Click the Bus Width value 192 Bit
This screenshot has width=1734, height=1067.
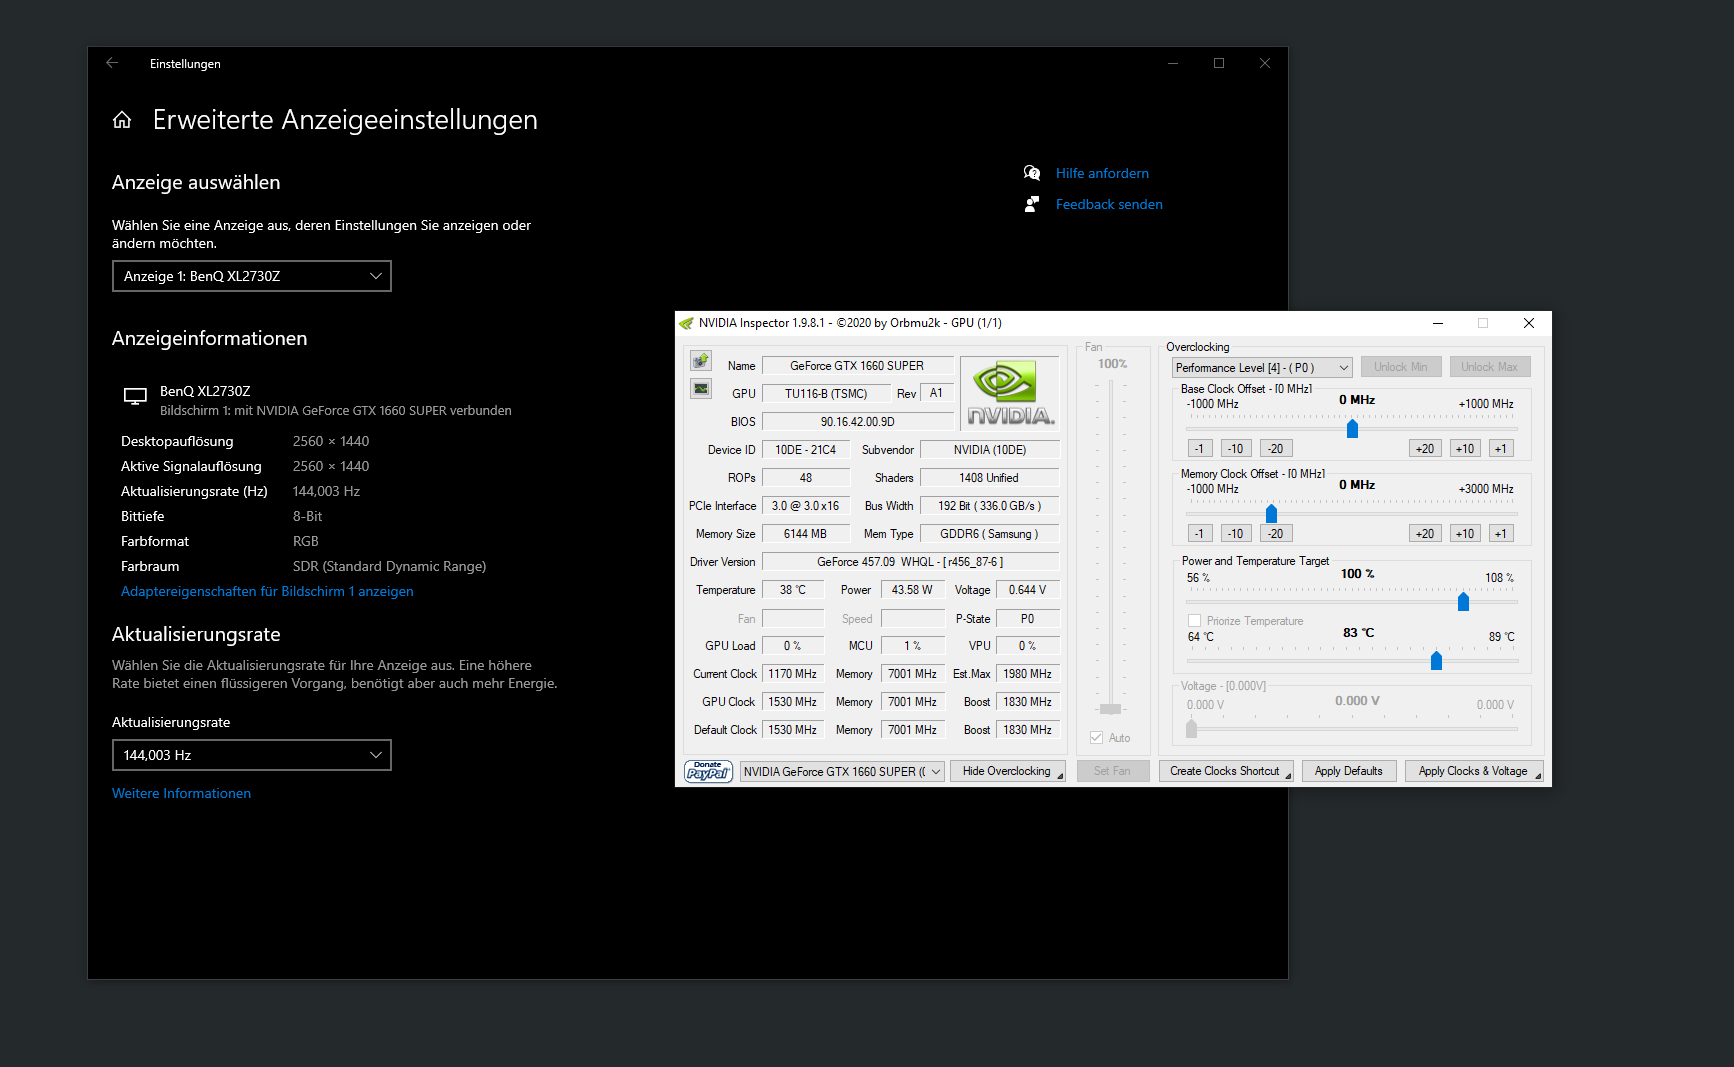click(x=989, y=506)
